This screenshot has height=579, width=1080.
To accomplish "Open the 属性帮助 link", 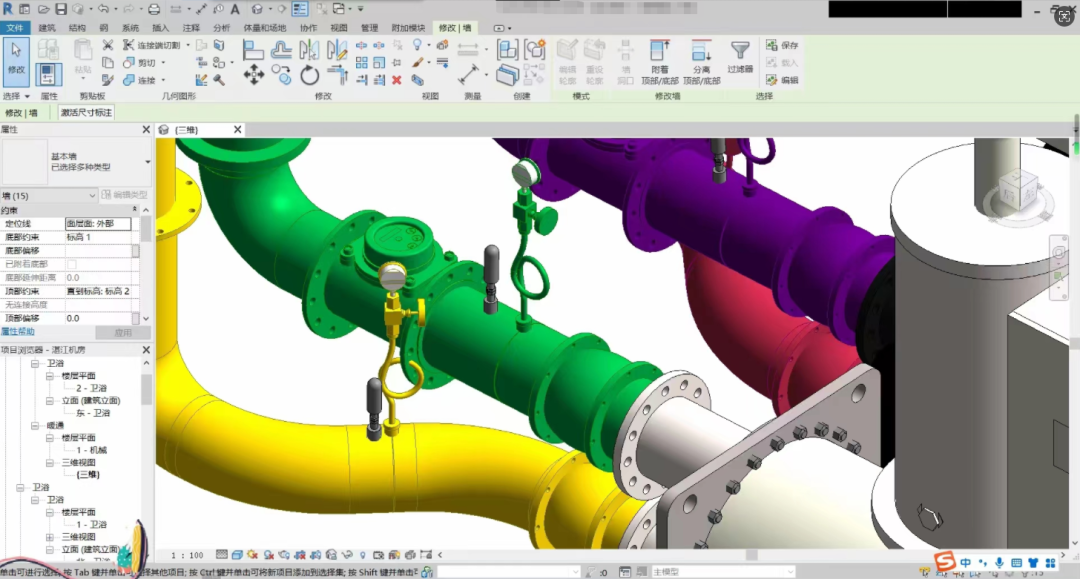I will 18,331.
